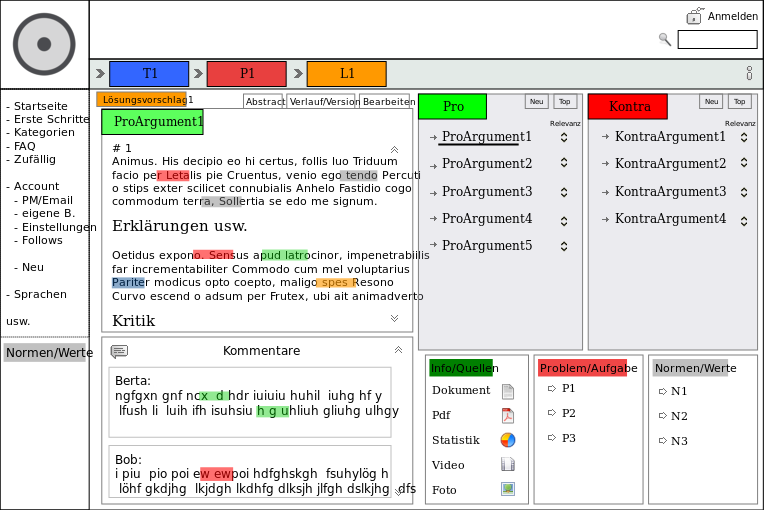The height and width of the screenshot is (510, 764).
Task: Click the green Pro header box
Action: (x=453, y=107)
